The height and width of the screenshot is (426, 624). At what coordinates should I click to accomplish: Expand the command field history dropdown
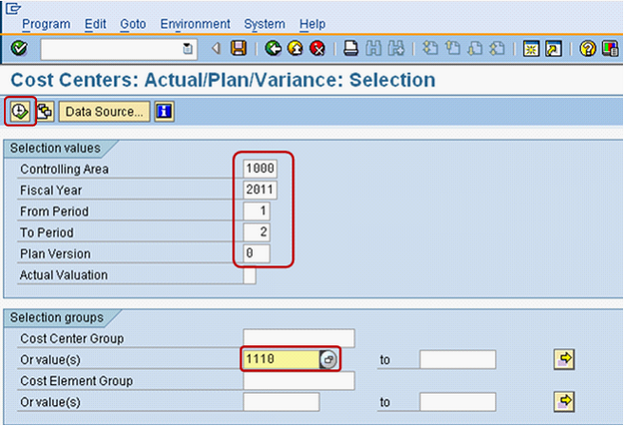187,48
